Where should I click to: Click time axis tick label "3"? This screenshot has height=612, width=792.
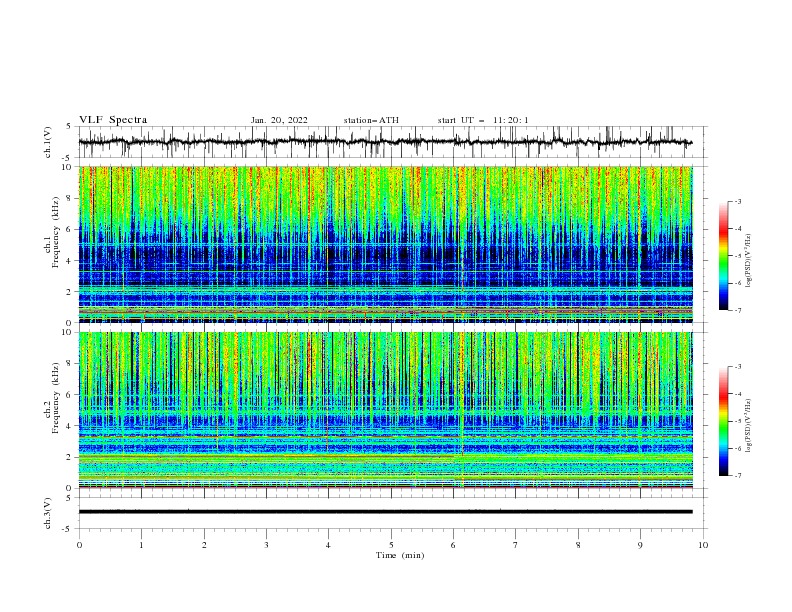(x=266, y=545)
